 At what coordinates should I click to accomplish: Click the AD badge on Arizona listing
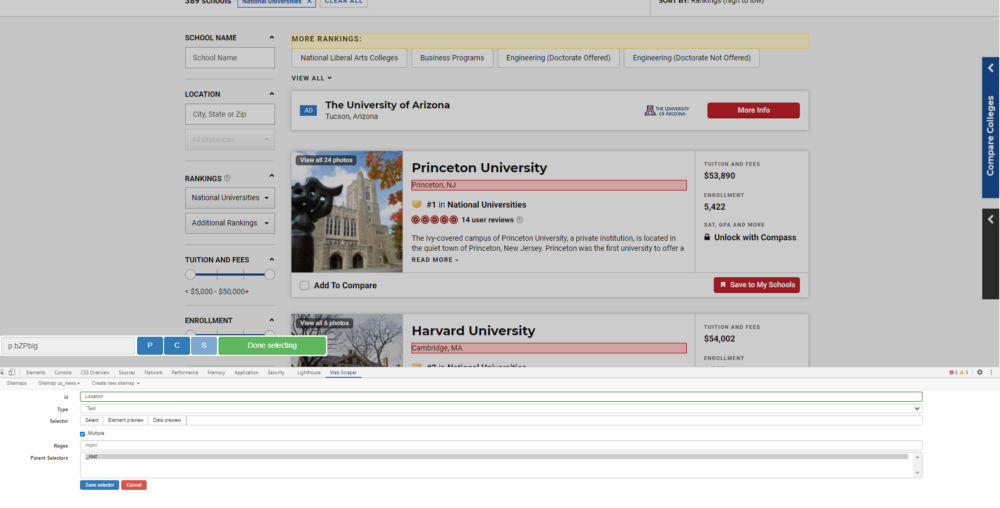[308, 110]
